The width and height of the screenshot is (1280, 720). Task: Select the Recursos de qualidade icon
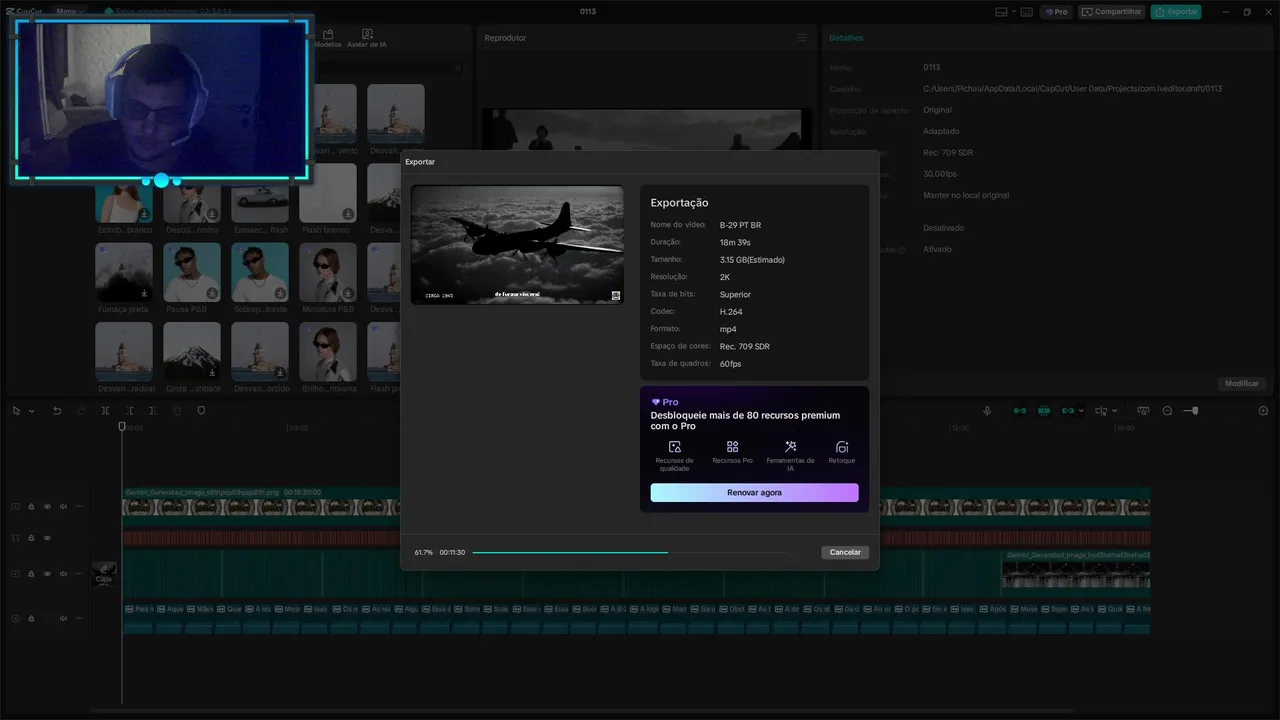pos(674,447)
